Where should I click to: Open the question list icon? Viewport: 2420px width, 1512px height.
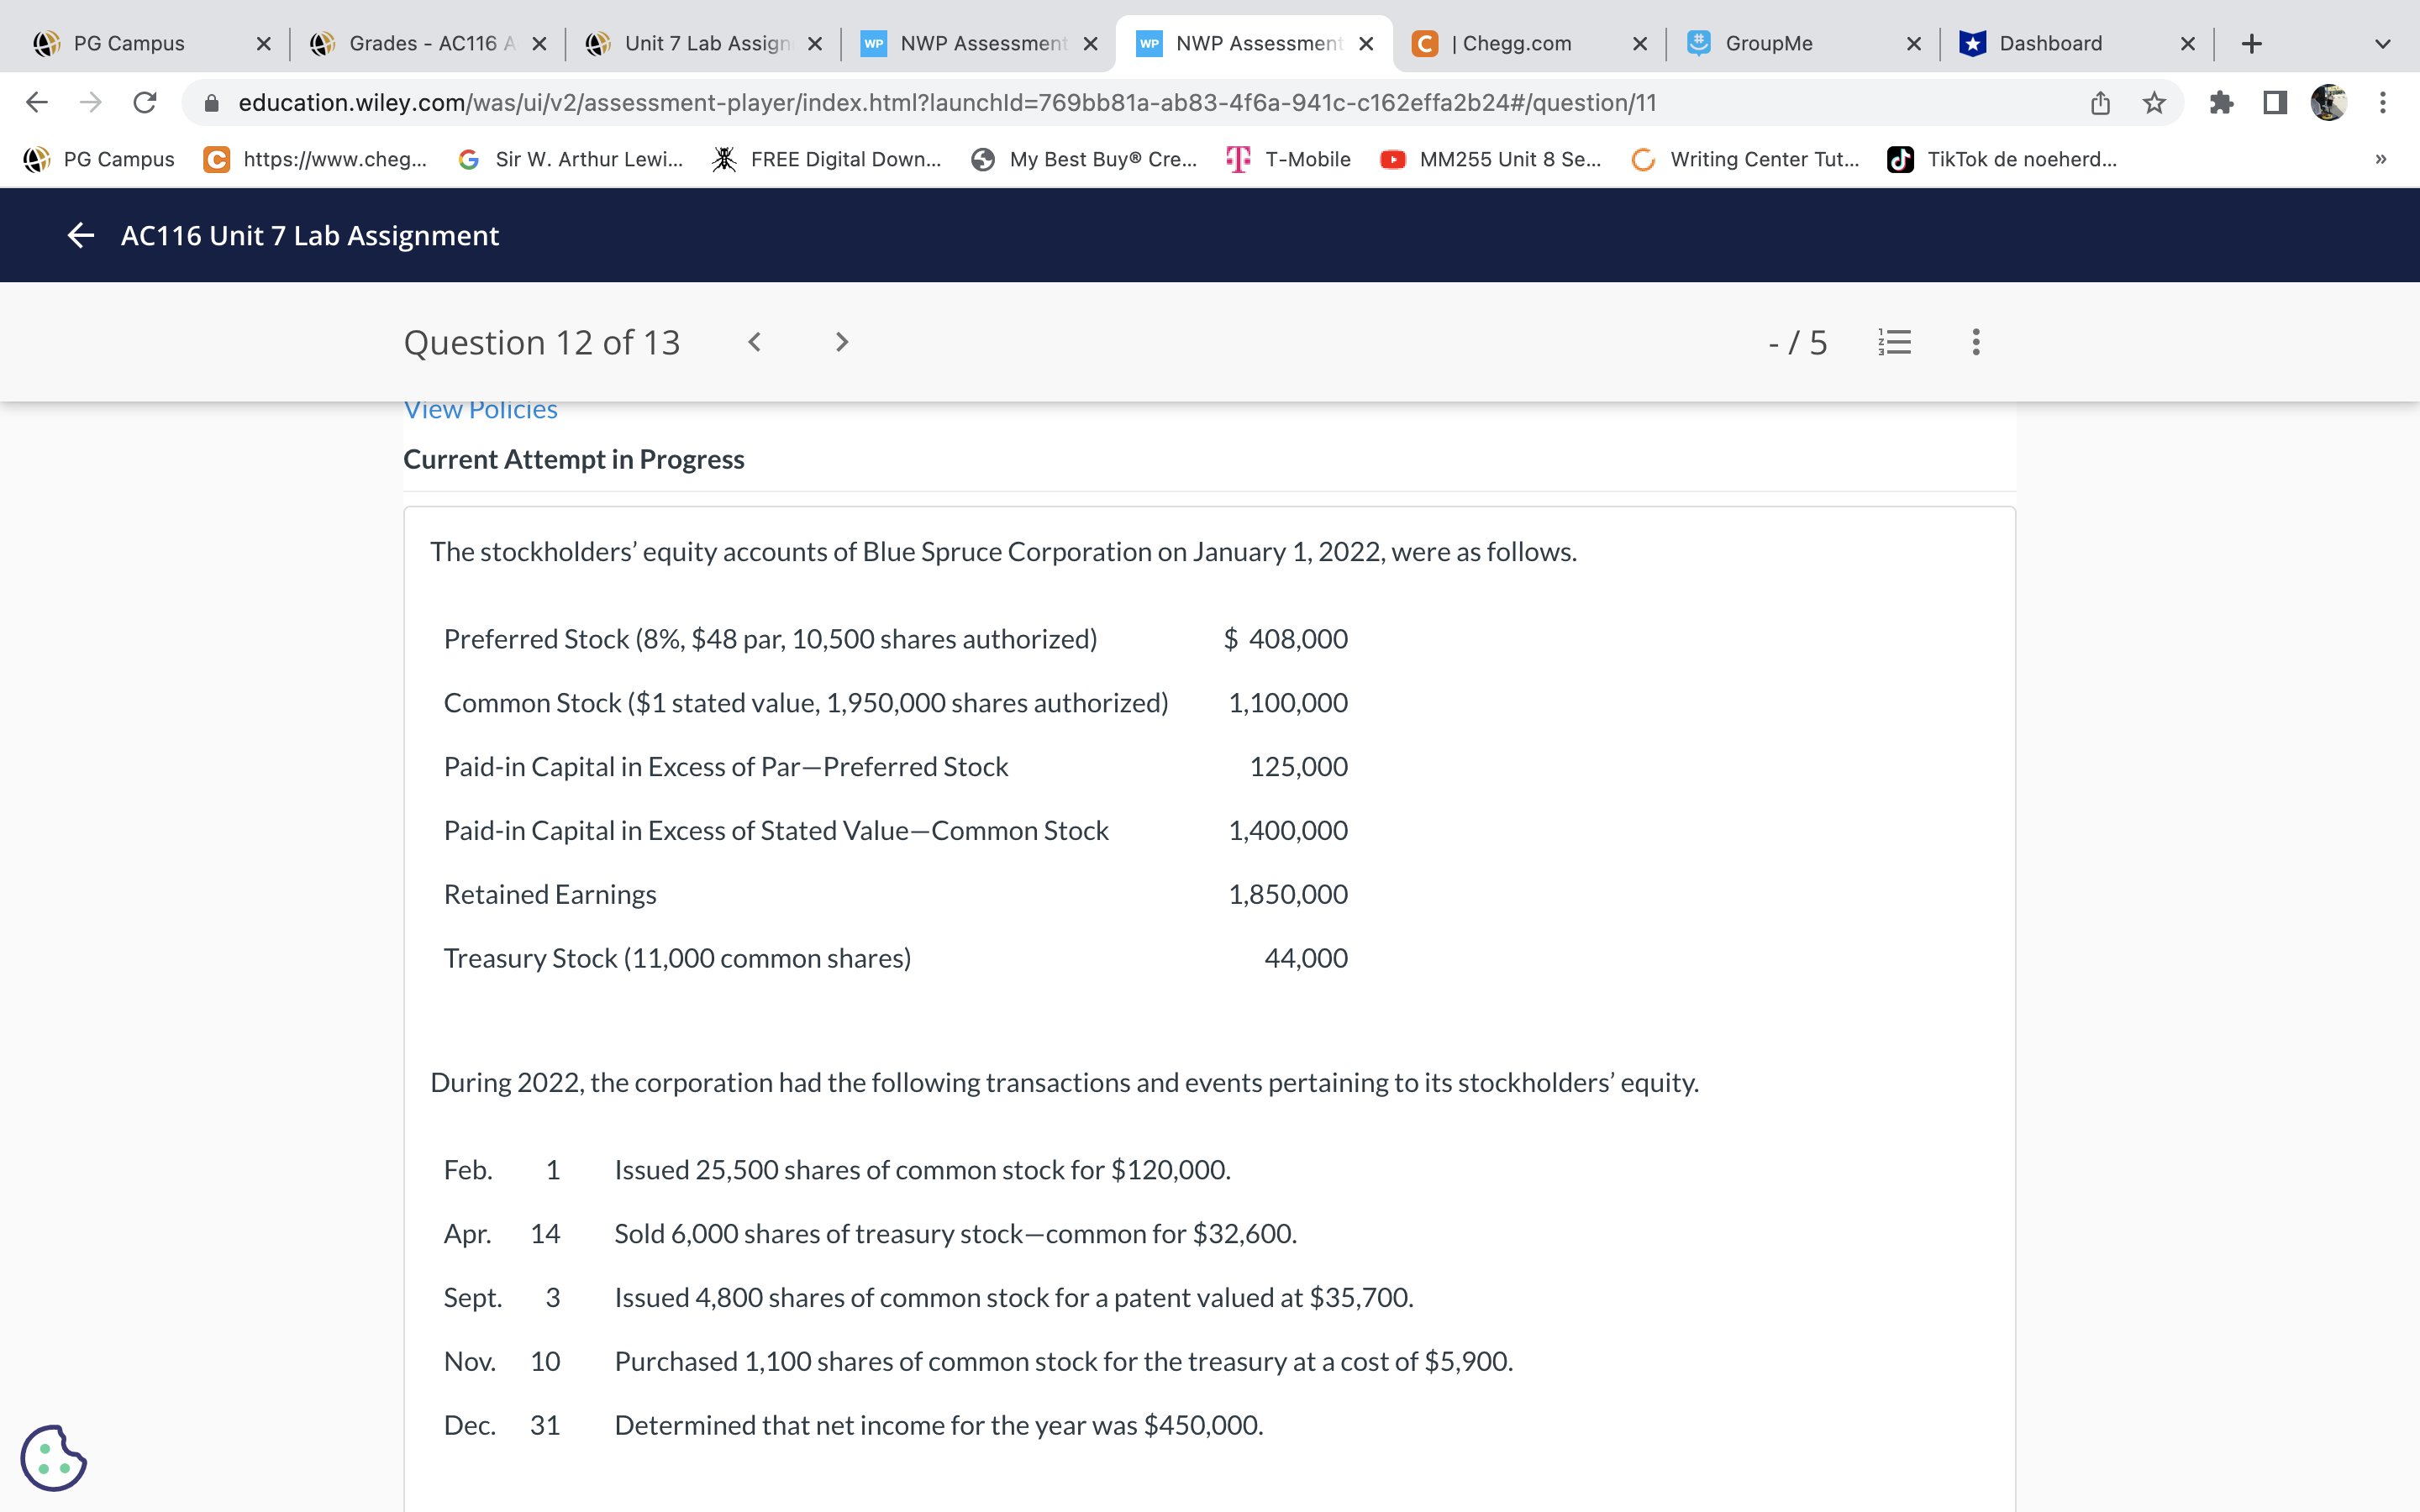click(x=1894, y=343)
